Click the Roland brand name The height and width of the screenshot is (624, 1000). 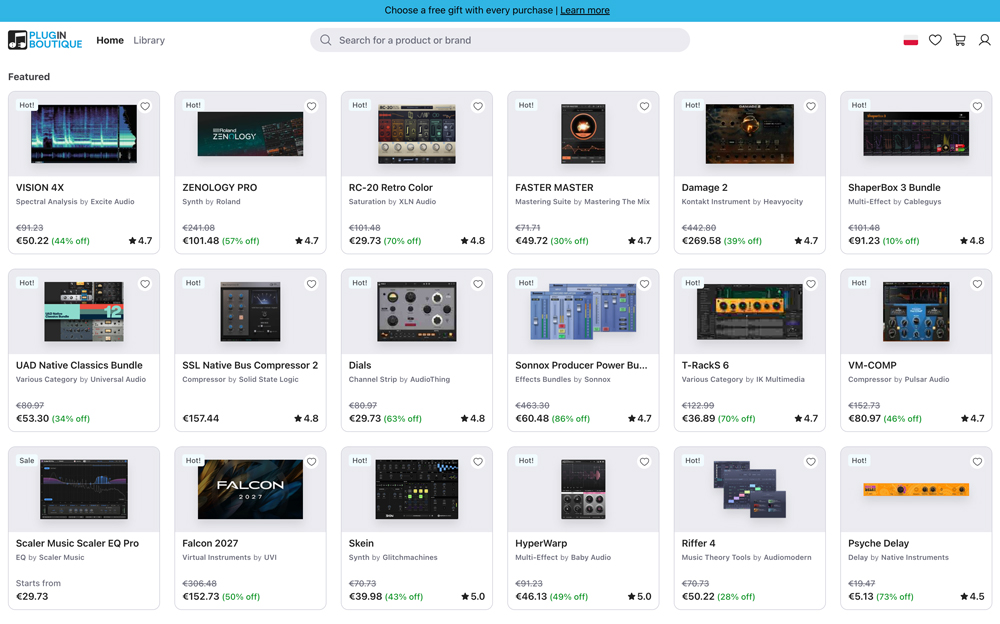click(228, 202)
